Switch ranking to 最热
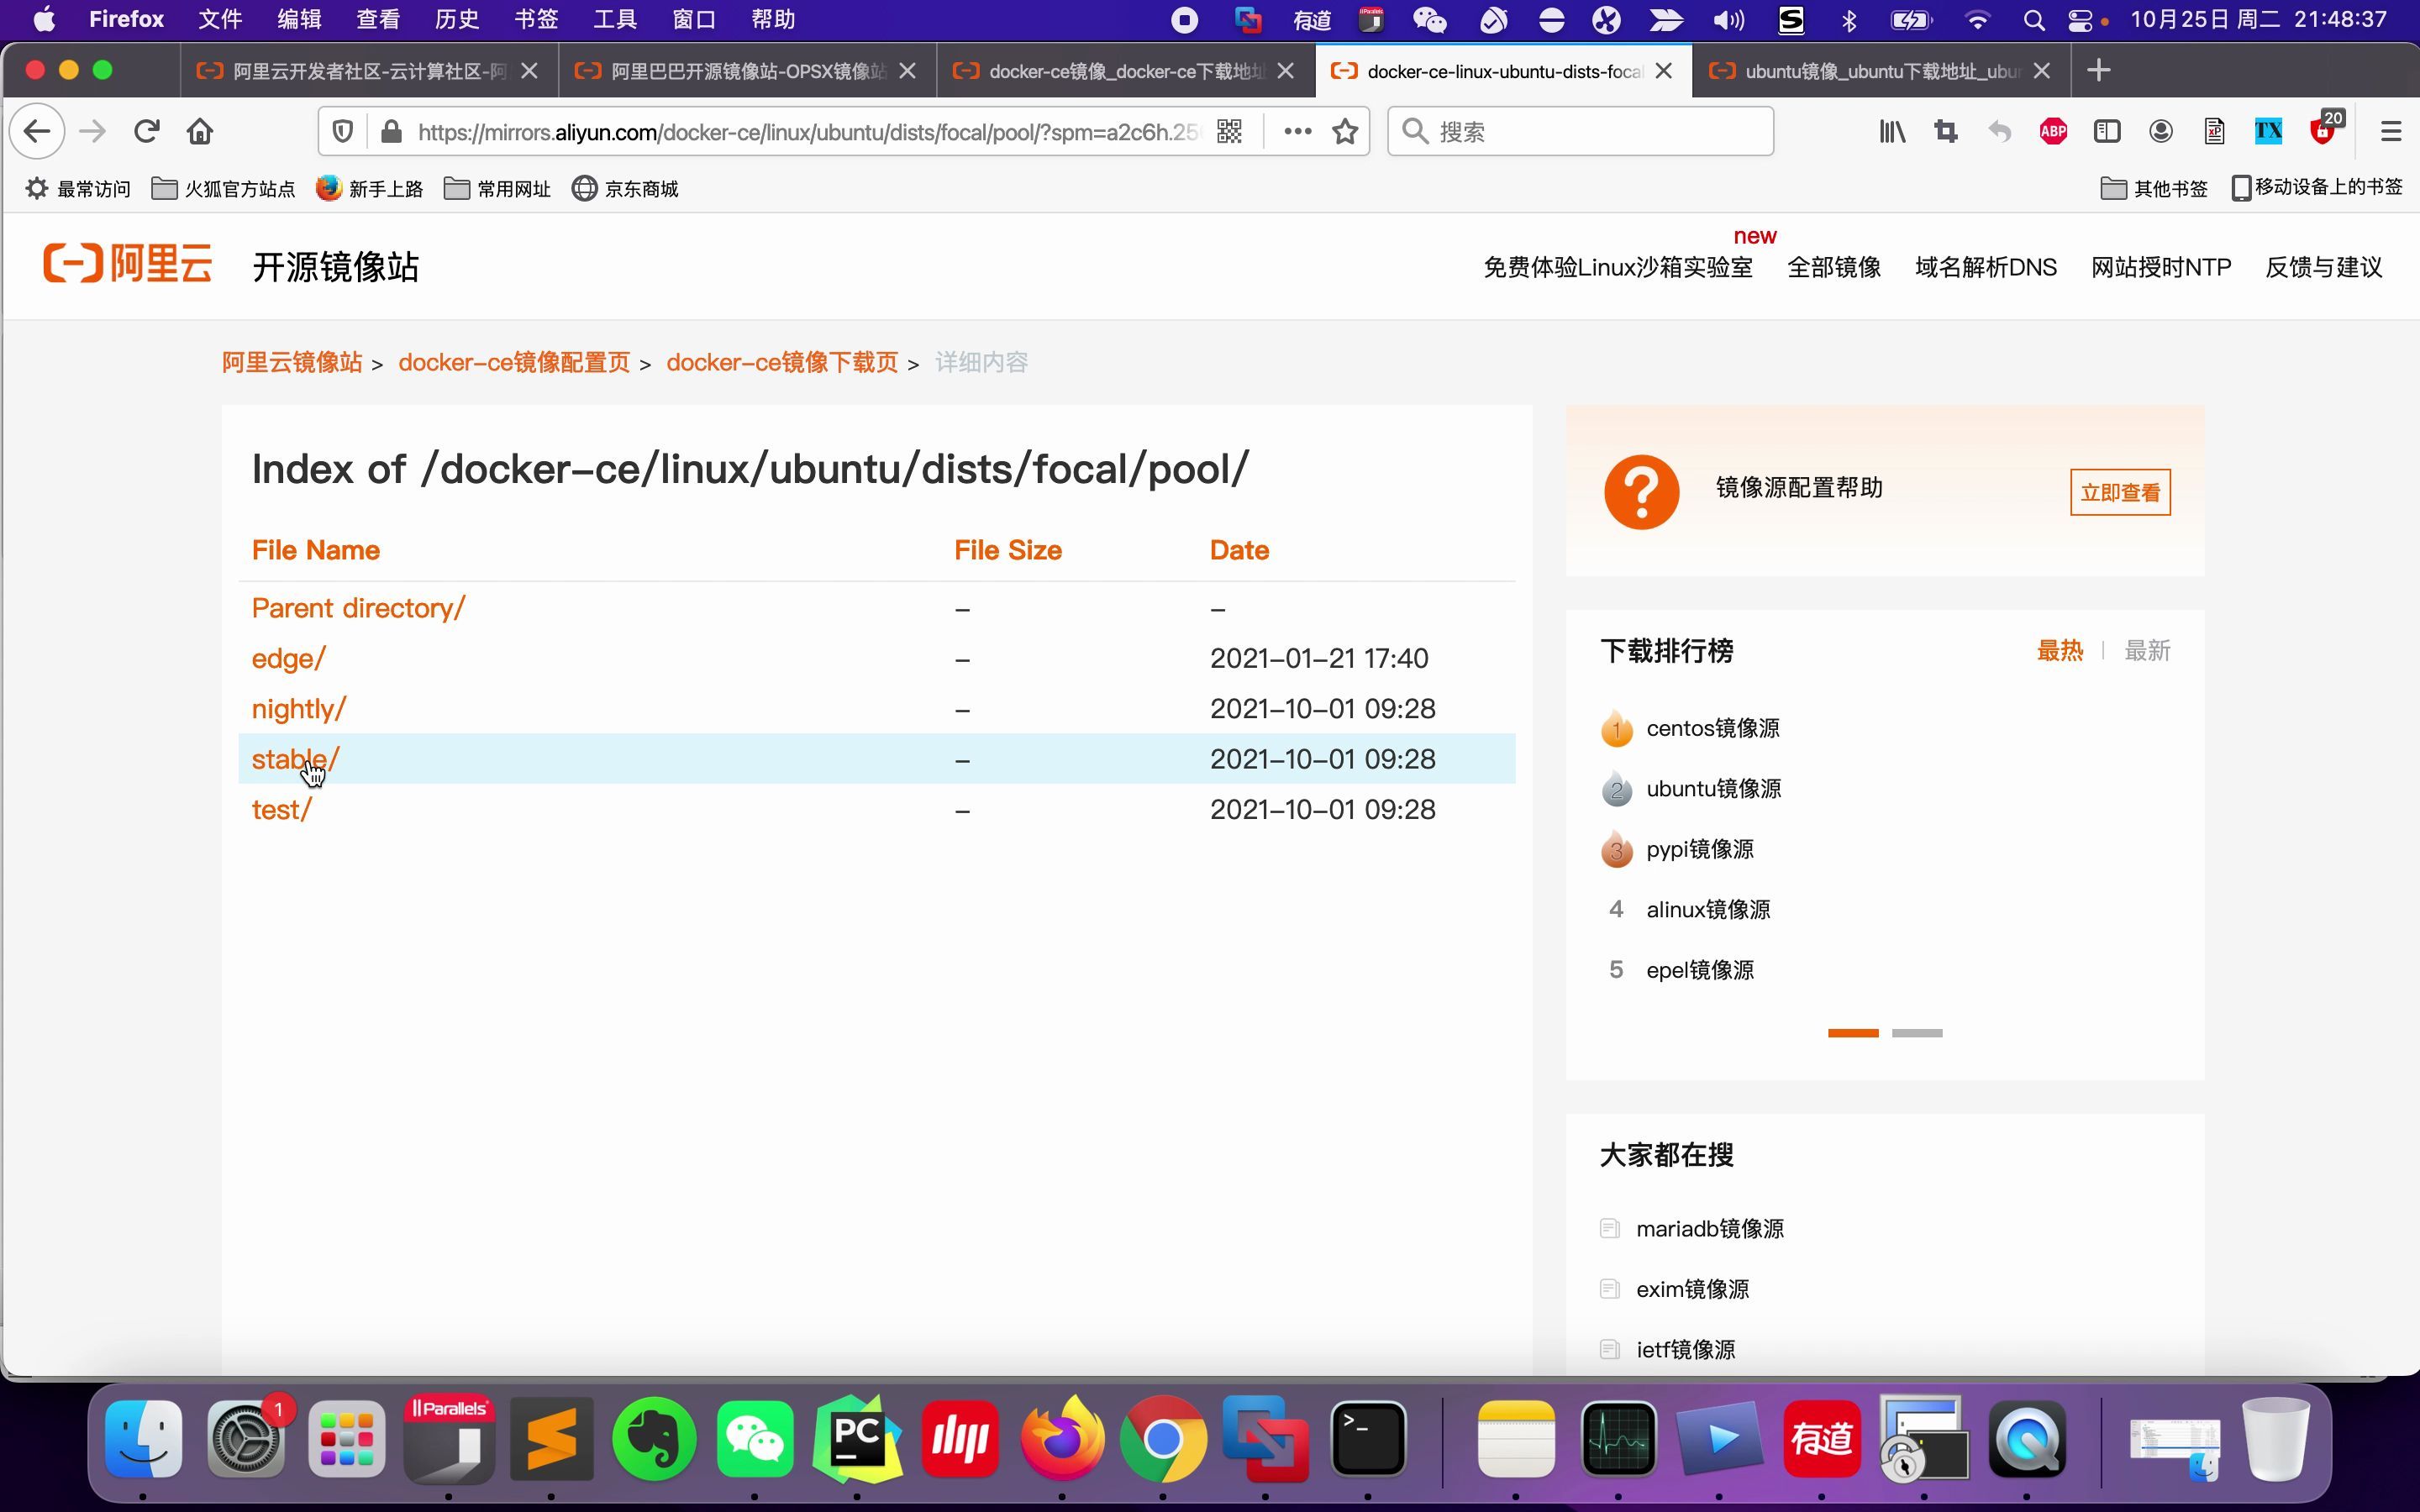The height and width of the screenshot is (1512, 2420). 2060,651
